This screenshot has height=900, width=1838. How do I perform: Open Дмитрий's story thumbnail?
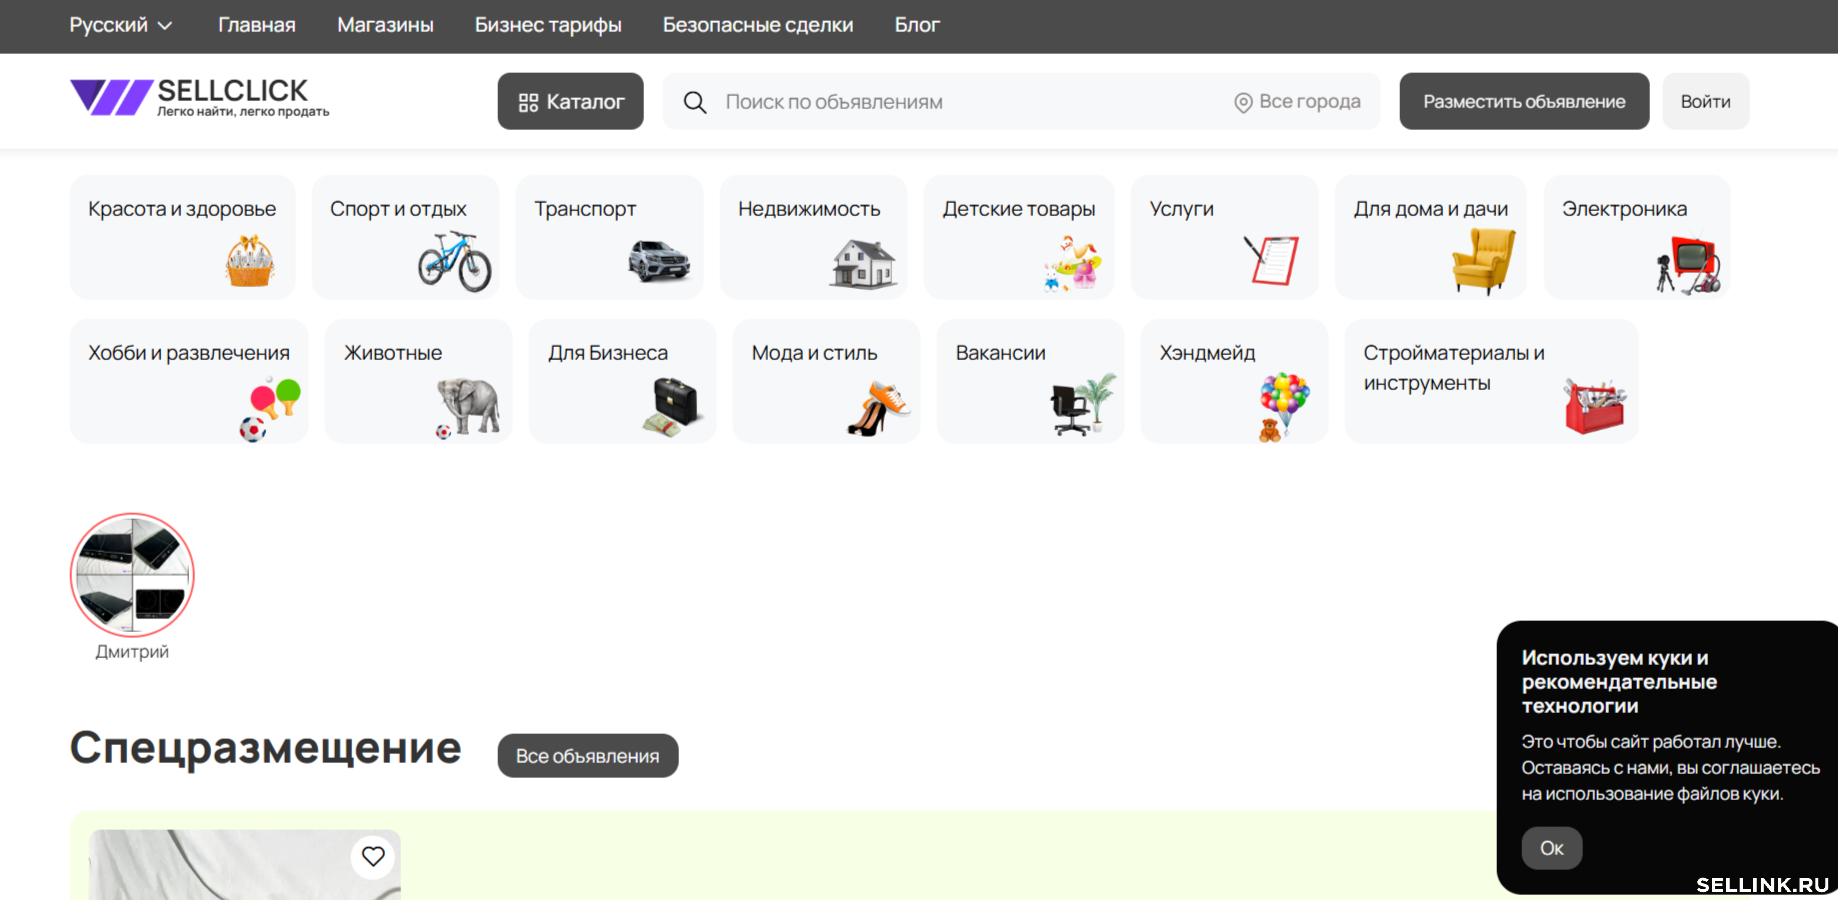[132, 576]
